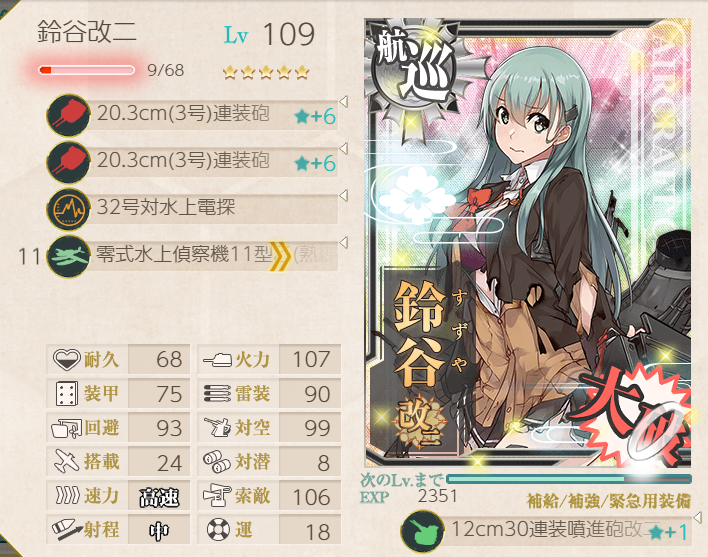708x557 pixels.
Task: Click the 鈴谷改二 ship card portrait
Action: [x=527, y=243]
